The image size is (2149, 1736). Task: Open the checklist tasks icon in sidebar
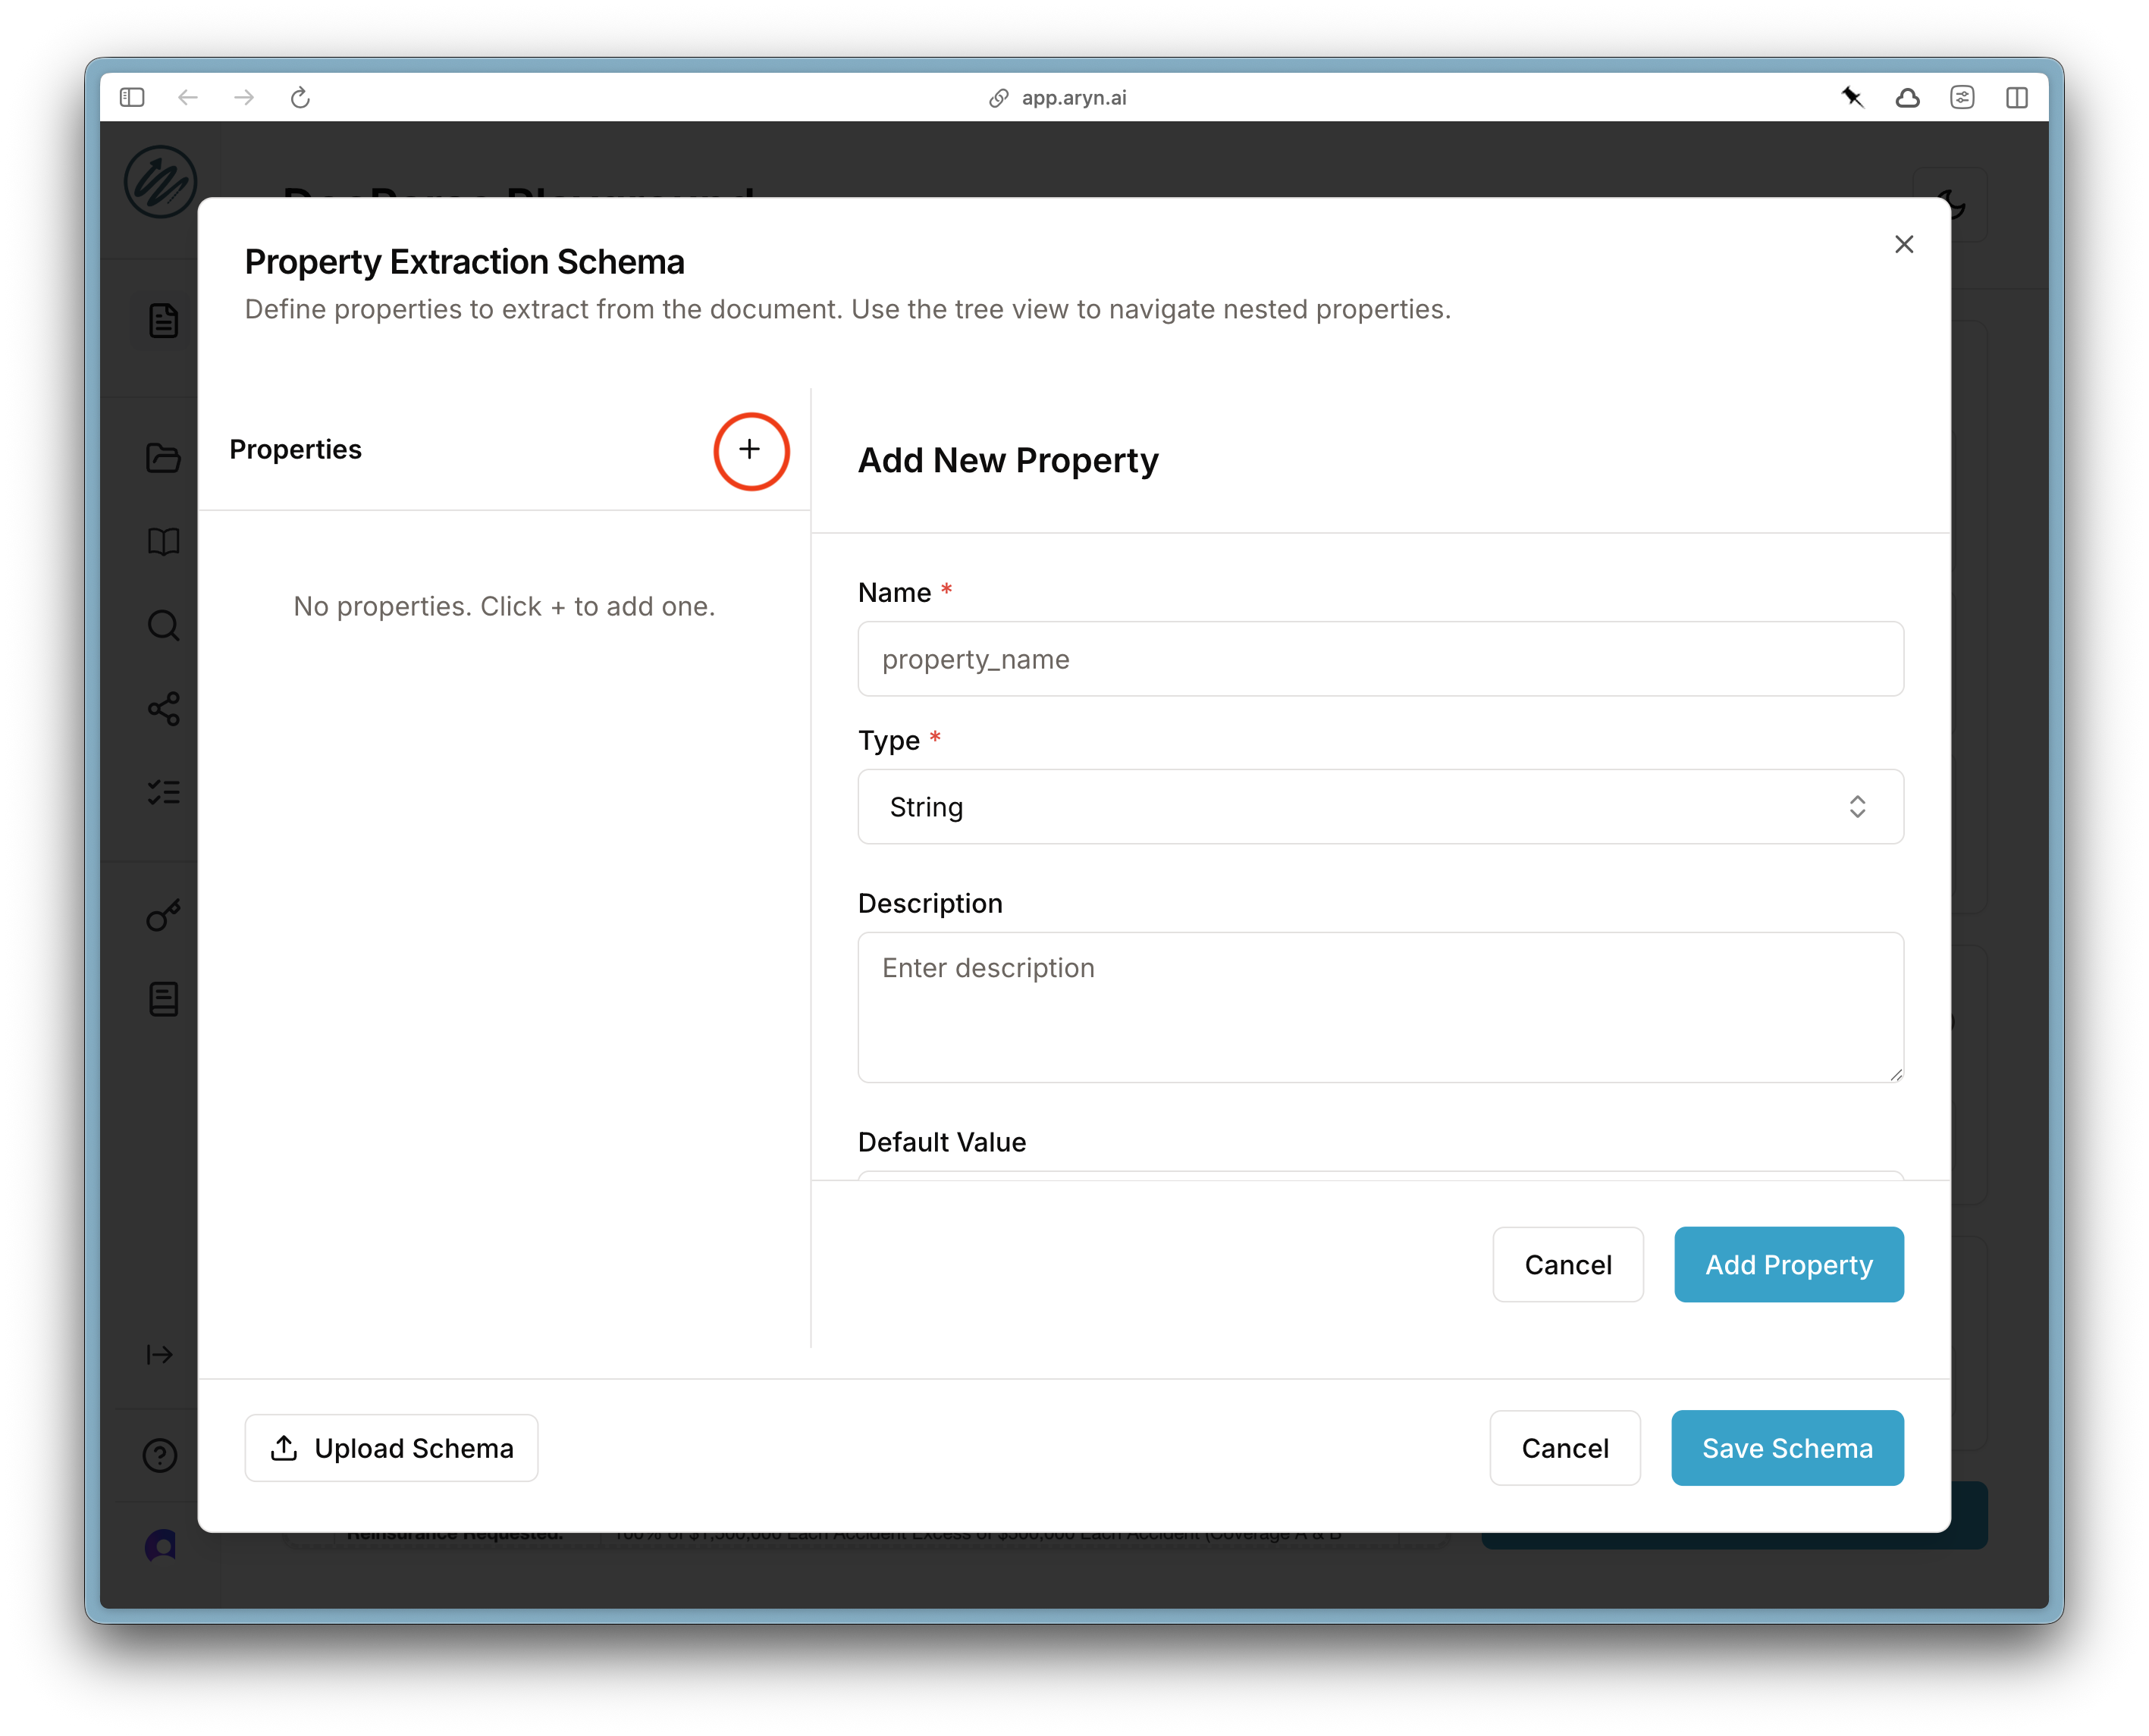point(163,791)
